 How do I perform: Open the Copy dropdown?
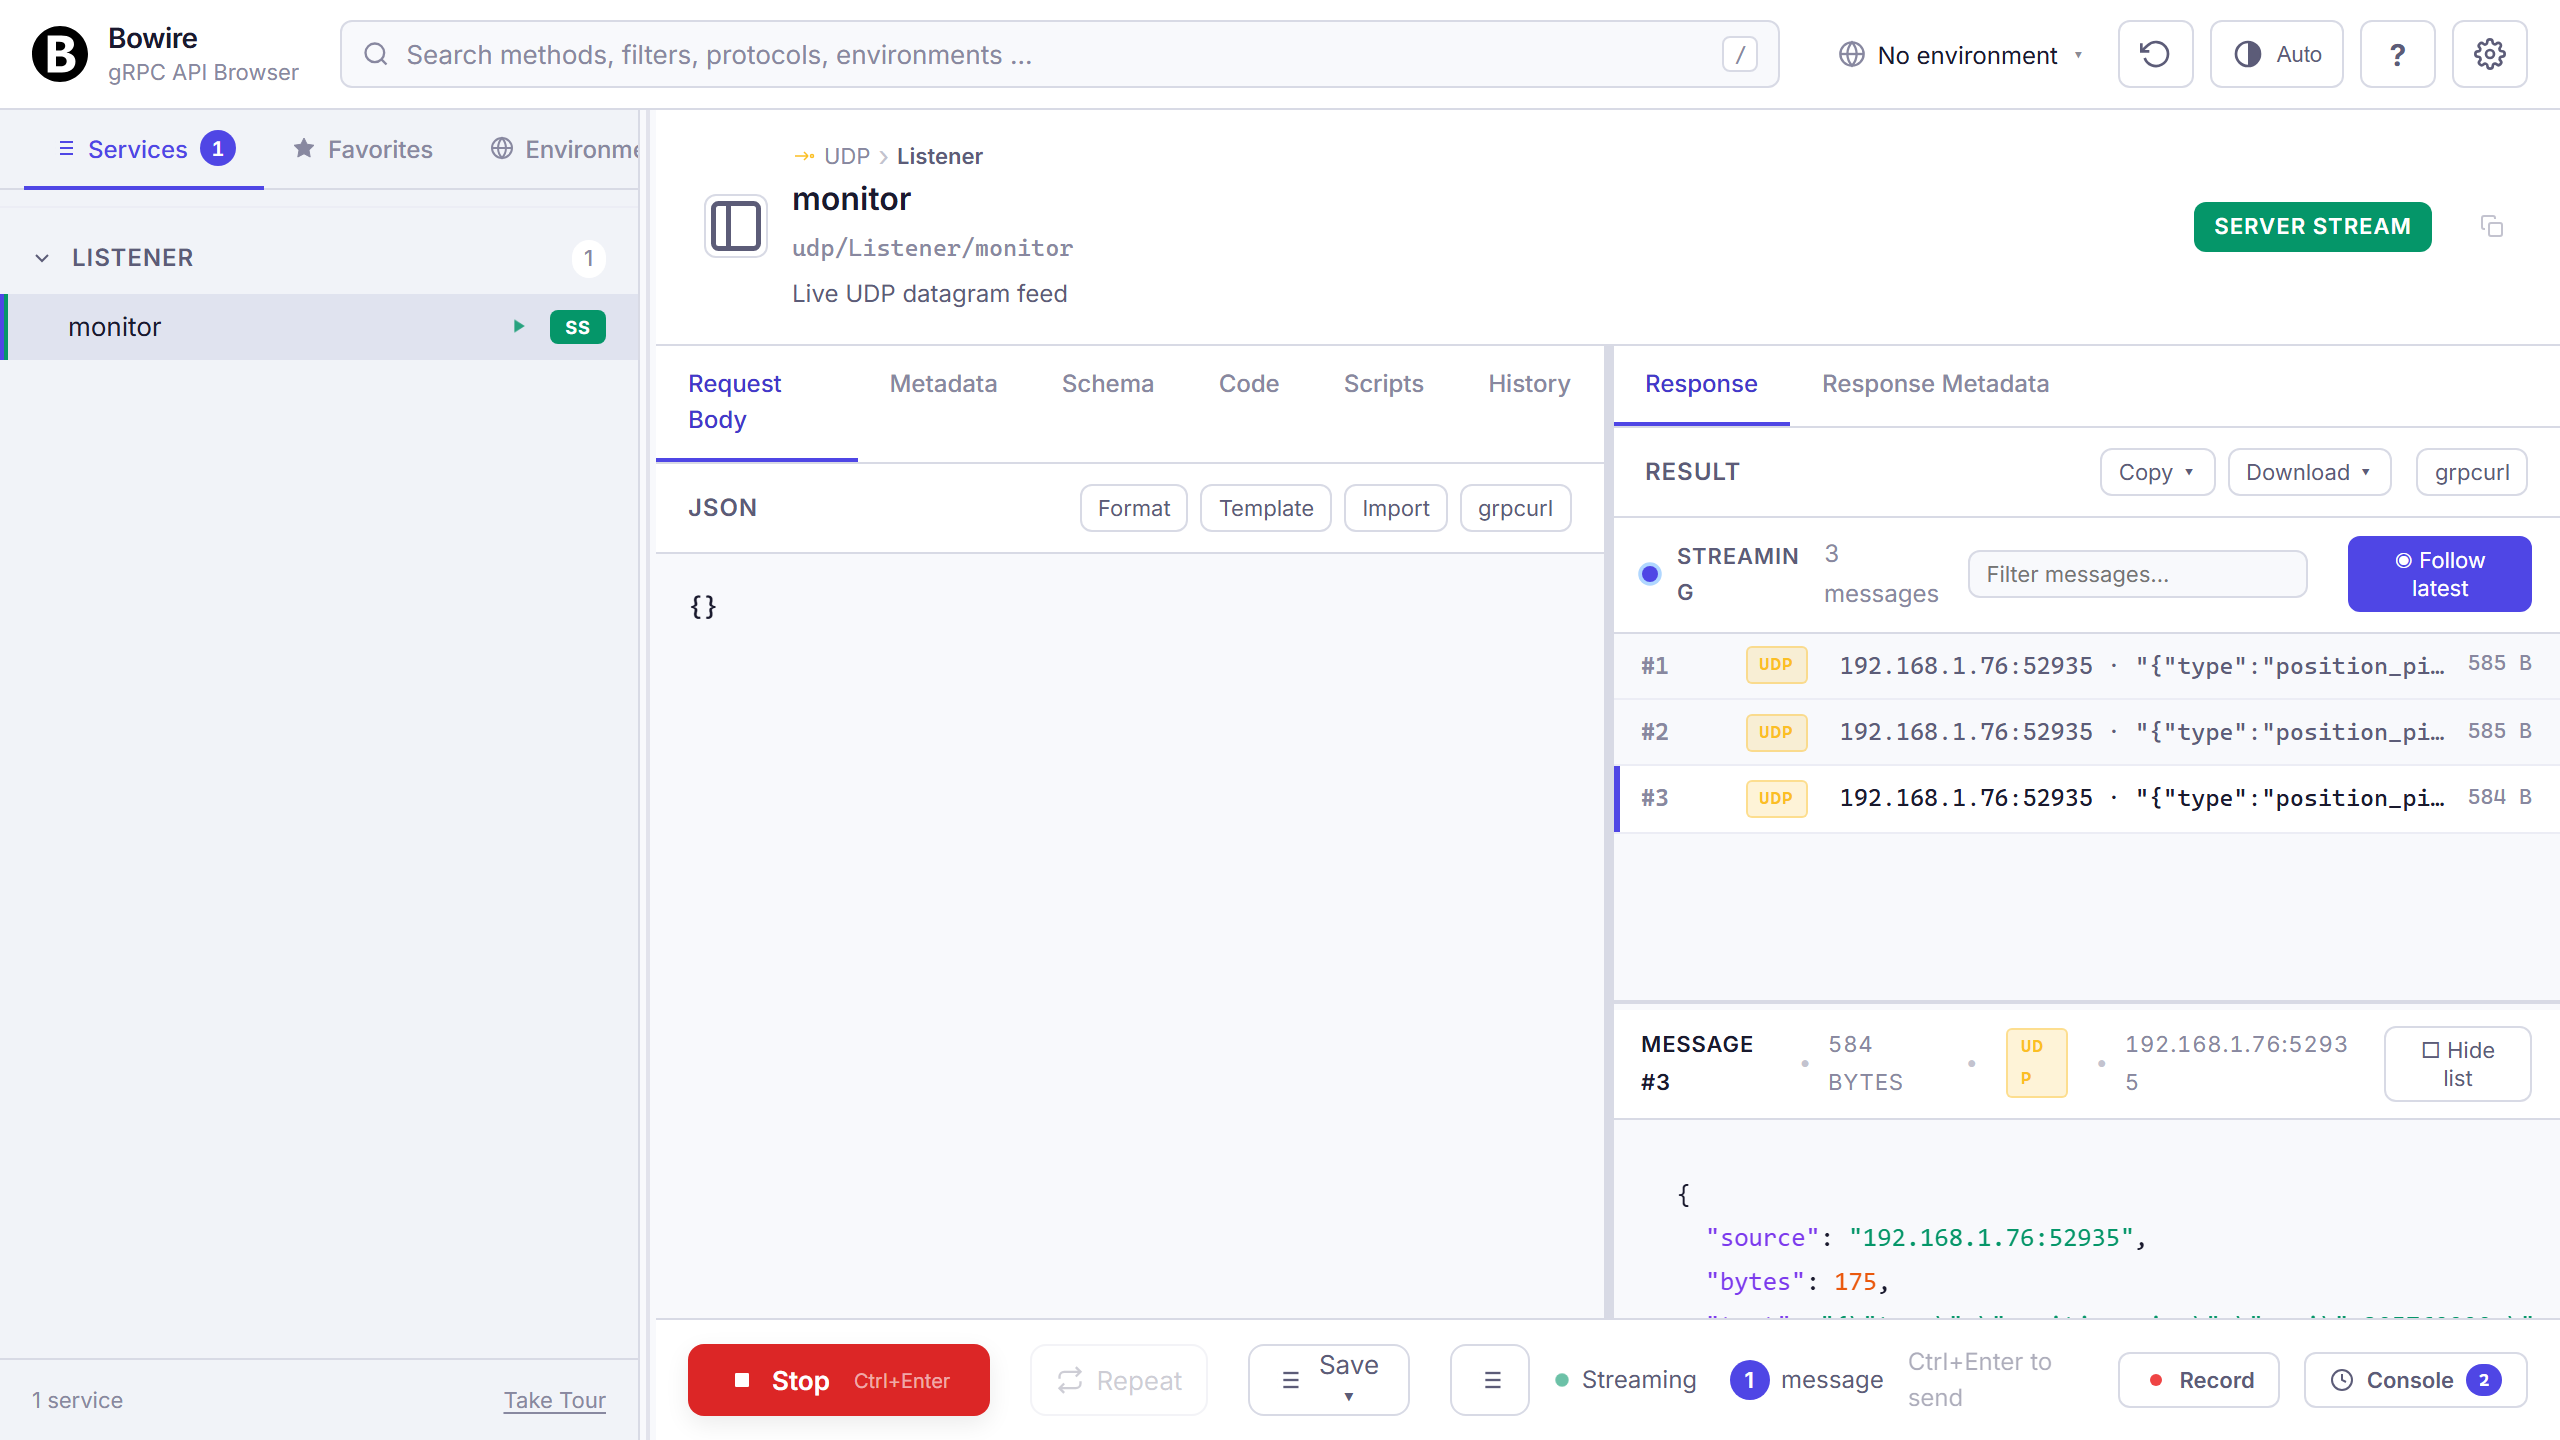(2157, 472)
